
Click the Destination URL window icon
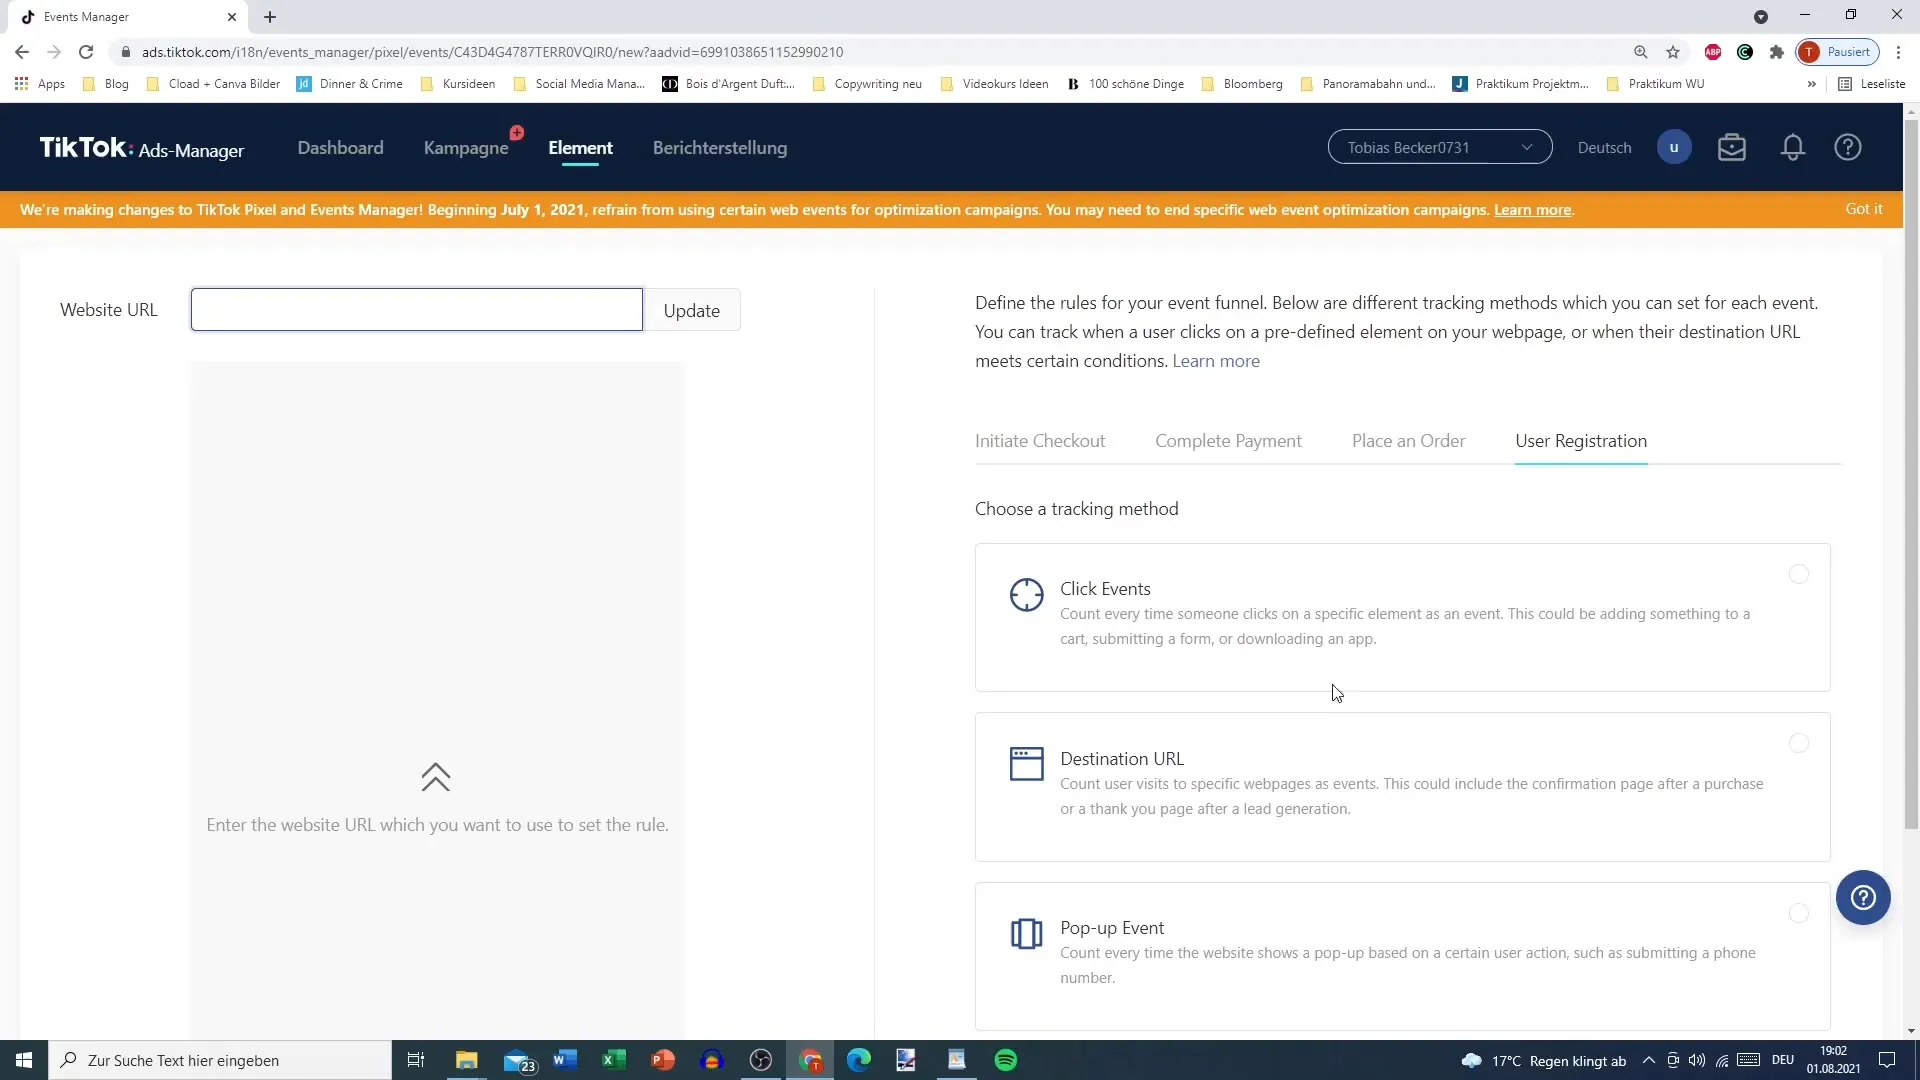point(1026,764)
